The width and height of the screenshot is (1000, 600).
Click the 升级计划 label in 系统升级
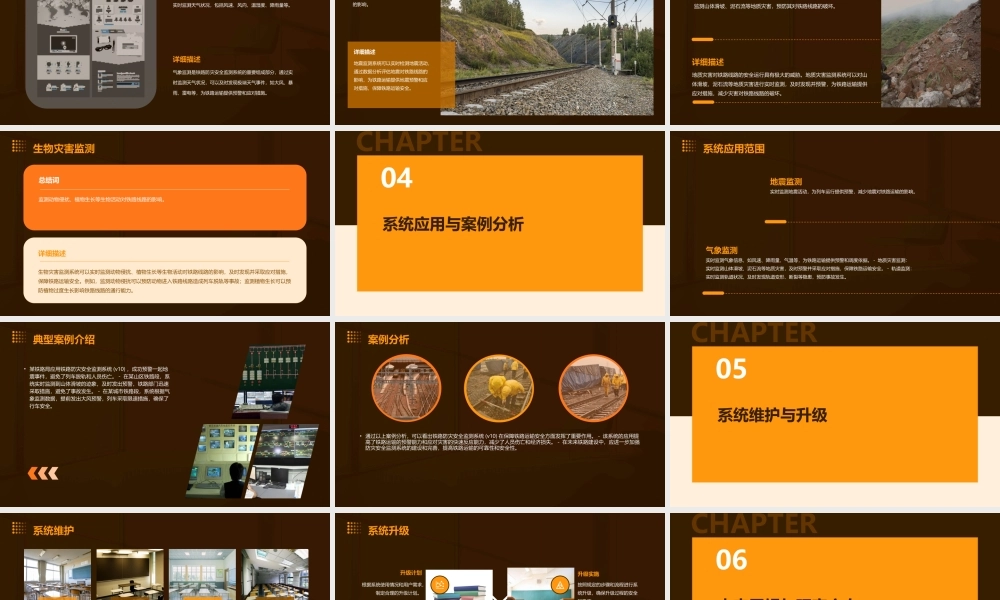411,573
